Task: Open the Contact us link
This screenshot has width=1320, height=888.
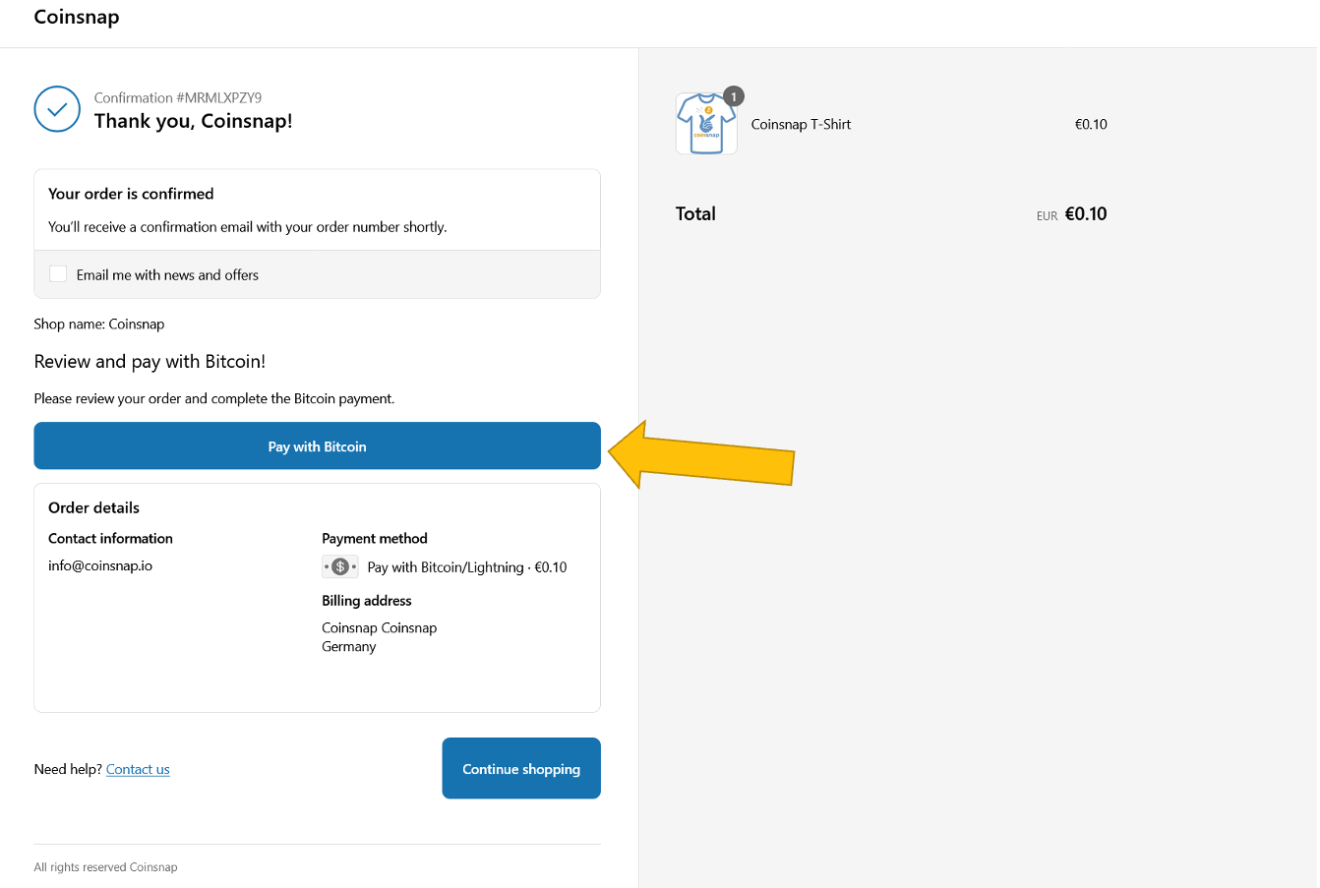Action: coord(138,769)
